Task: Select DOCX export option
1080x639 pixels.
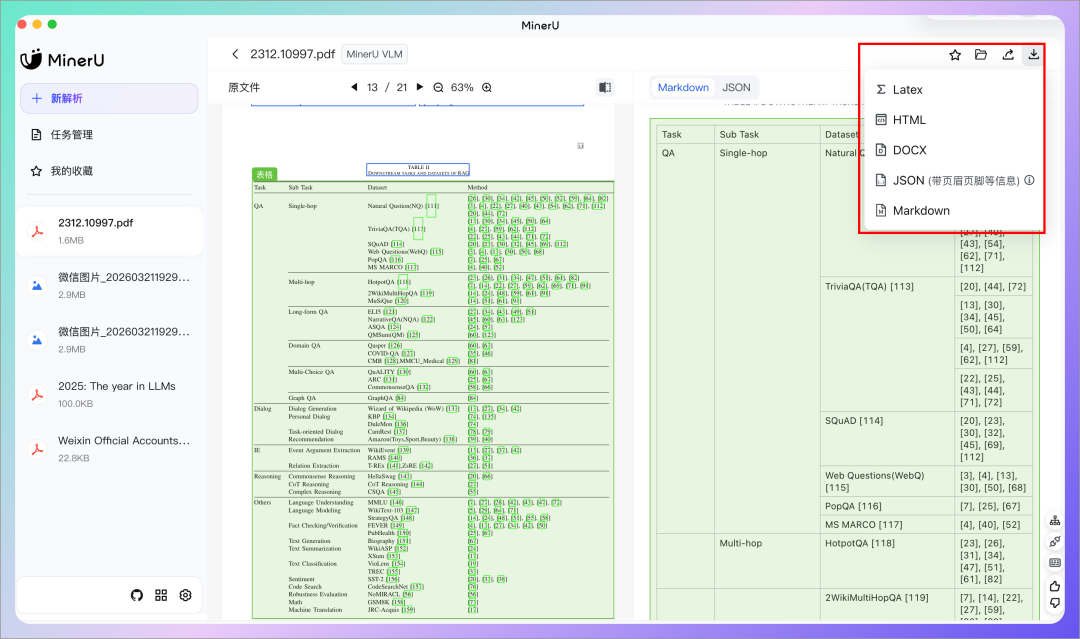Action: click(x=951, y=150)
